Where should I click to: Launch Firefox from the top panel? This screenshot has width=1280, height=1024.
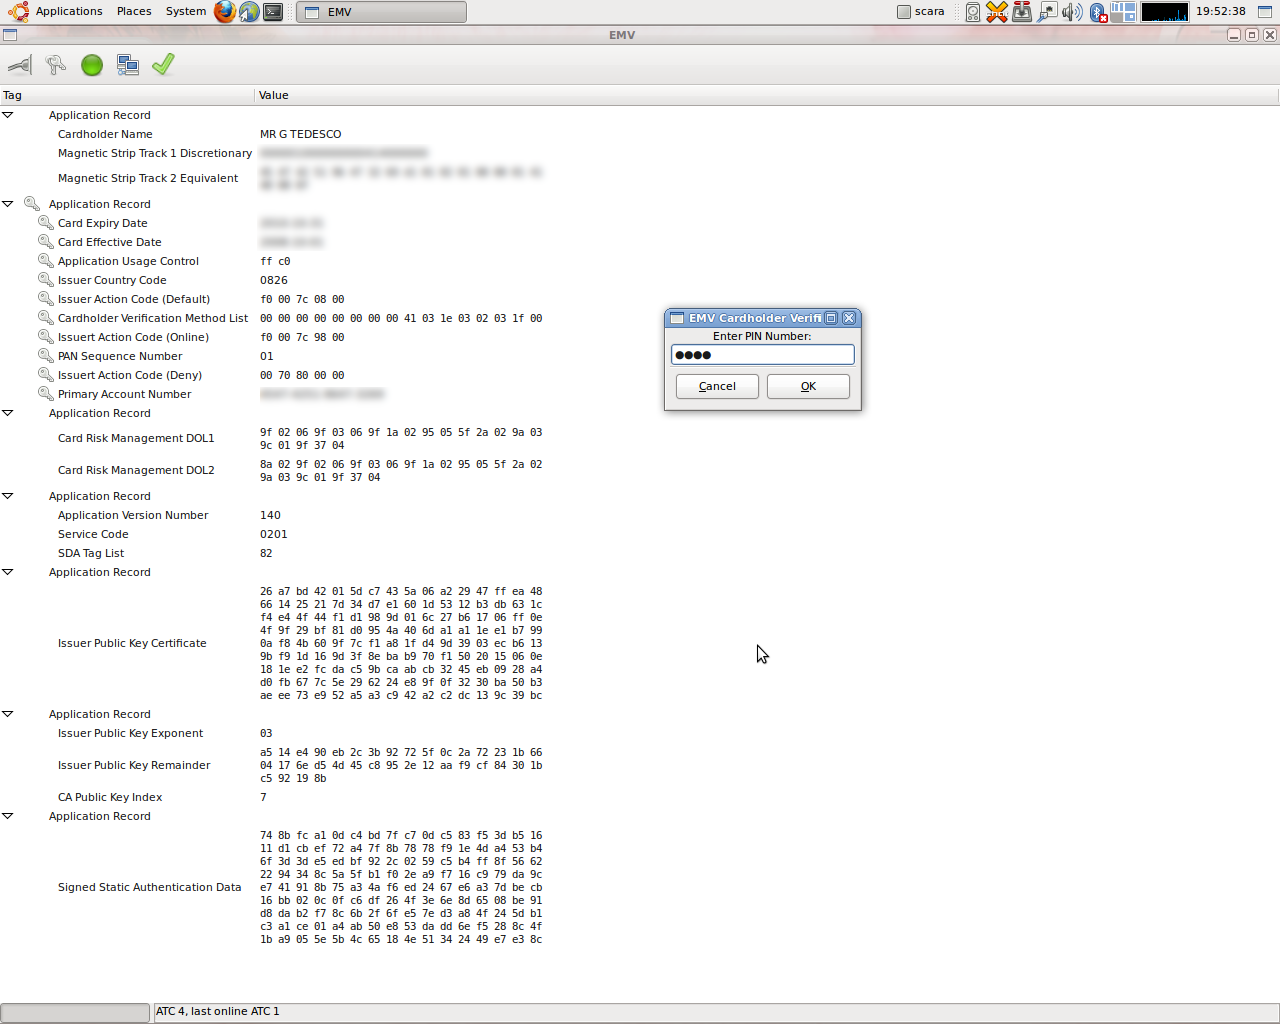[225, 12]
